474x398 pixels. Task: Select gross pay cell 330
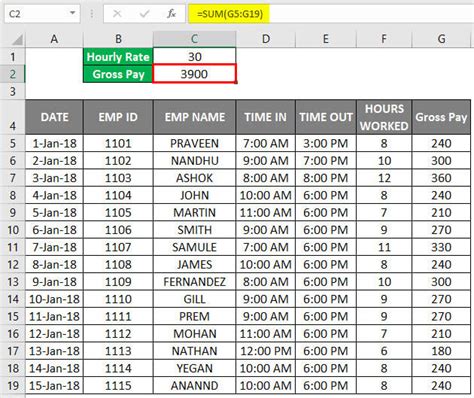[x=441, y=247]
